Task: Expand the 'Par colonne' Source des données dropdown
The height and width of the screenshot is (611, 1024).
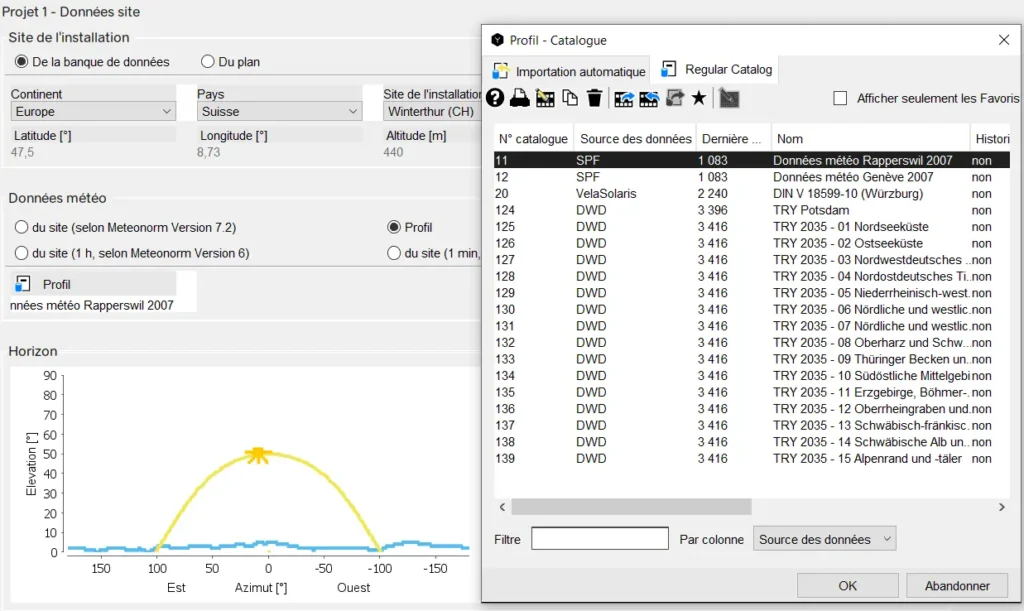Action: [x=824, y=539]
